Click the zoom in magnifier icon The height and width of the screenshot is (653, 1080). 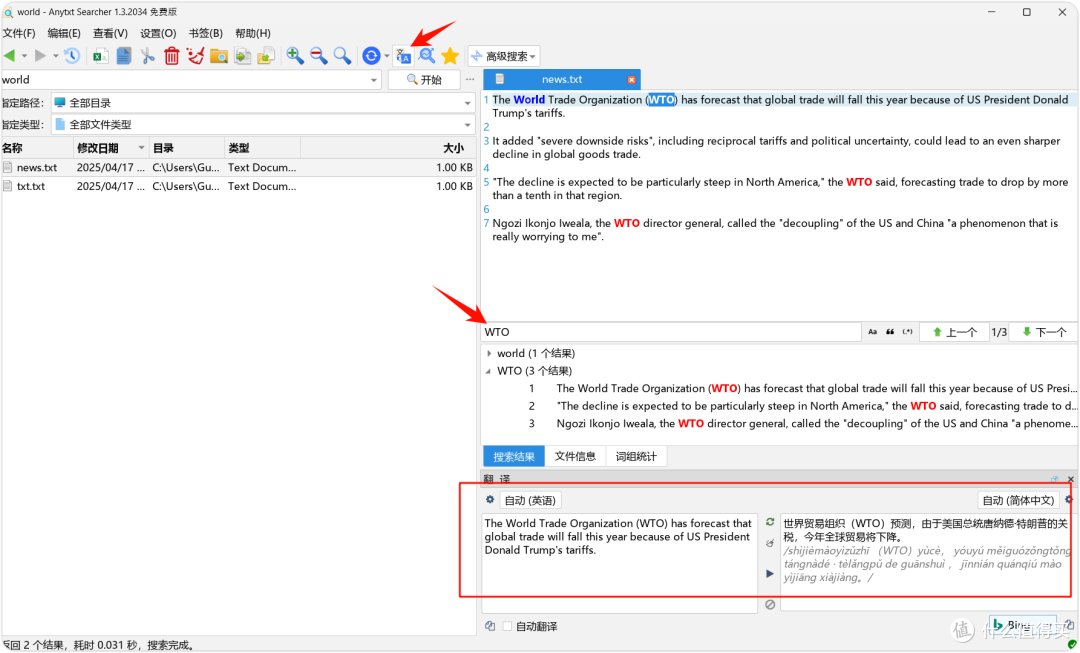click(295, 56)
